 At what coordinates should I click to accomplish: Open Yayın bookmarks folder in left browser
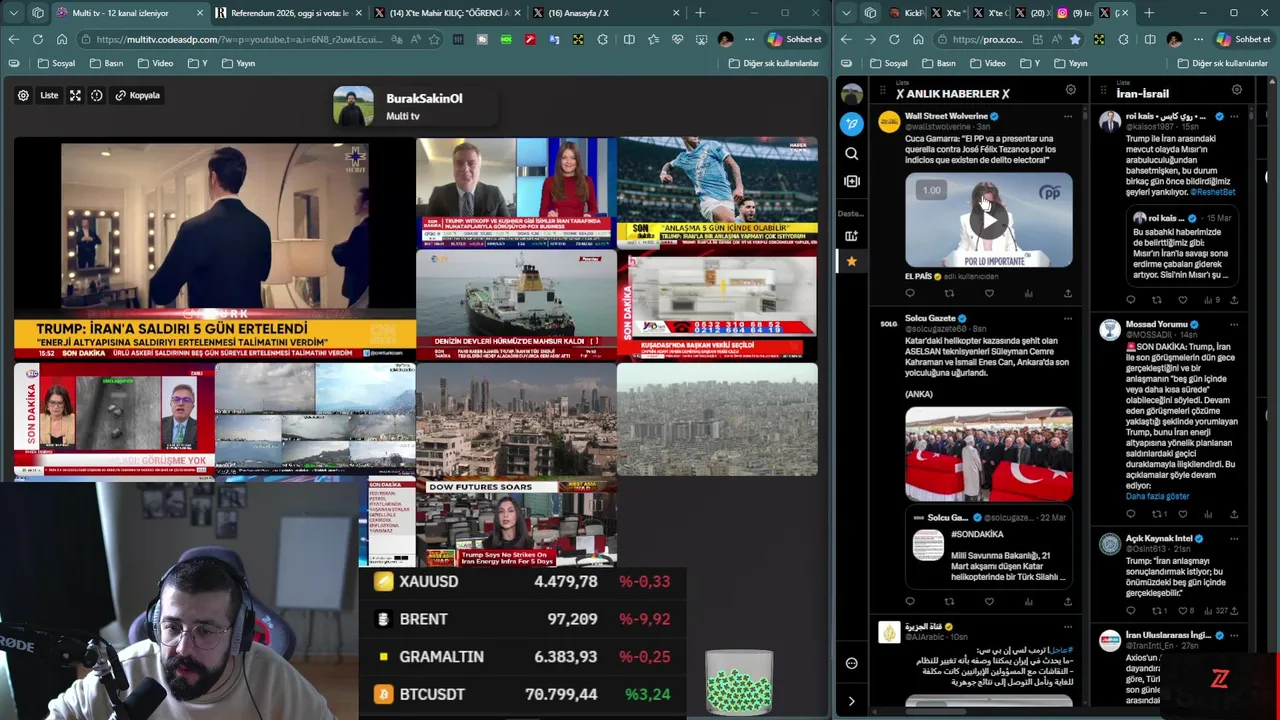tap(238, 63)
